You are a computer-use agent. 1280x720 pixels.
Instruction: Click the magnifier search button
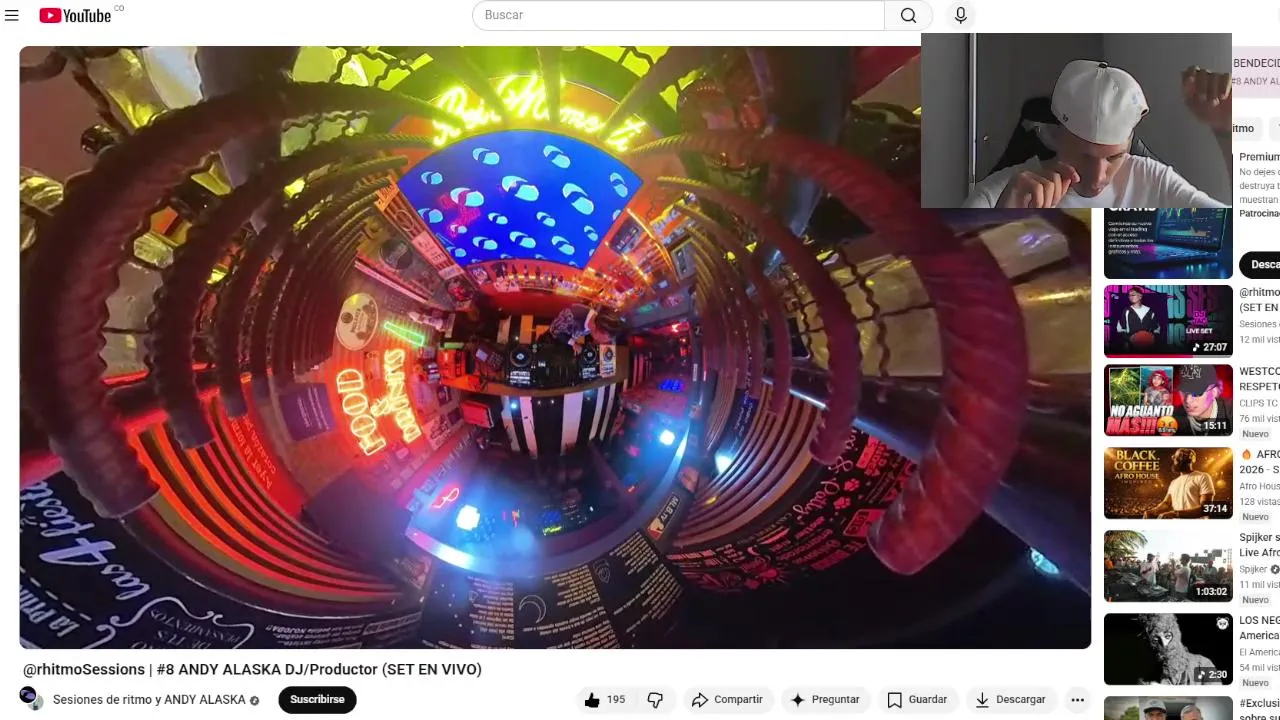(x=908, y=15)
